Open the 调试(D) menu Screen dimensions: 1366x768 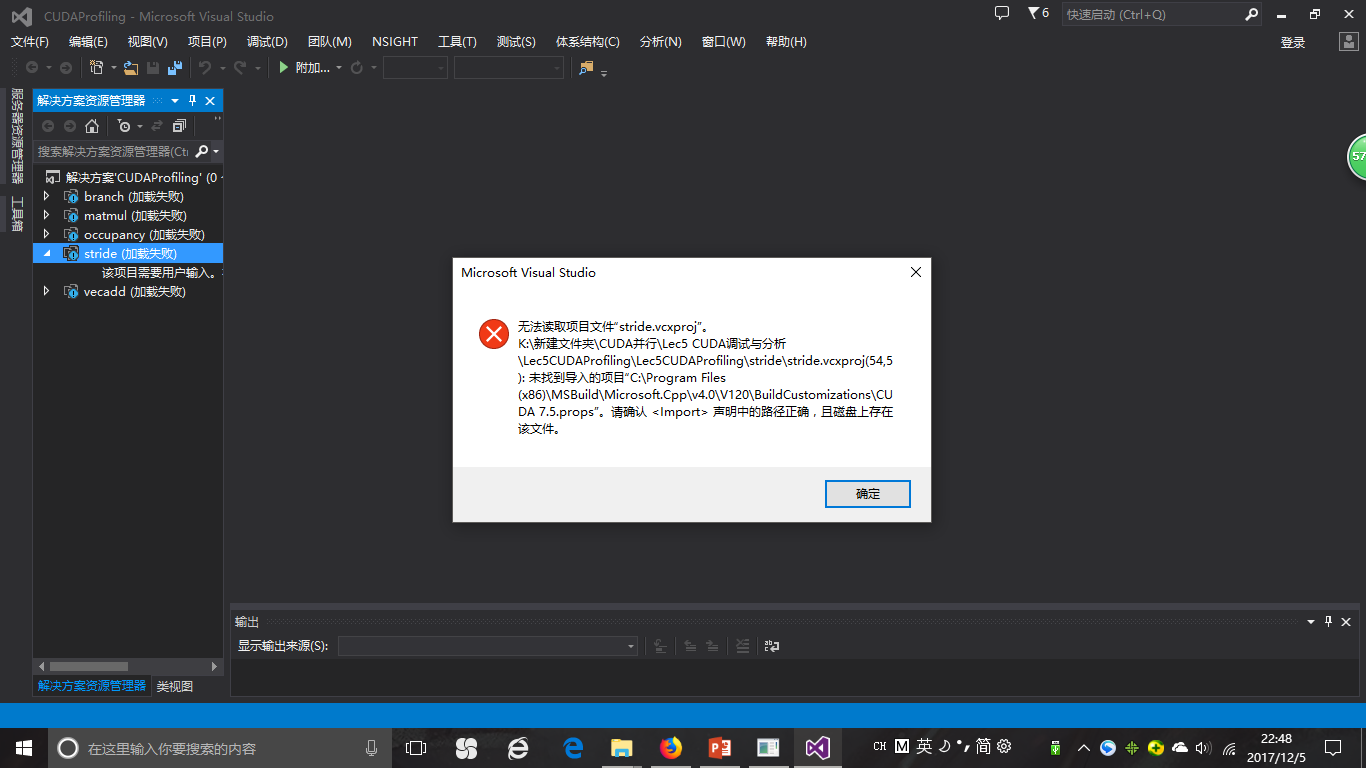tap(267, 42)
